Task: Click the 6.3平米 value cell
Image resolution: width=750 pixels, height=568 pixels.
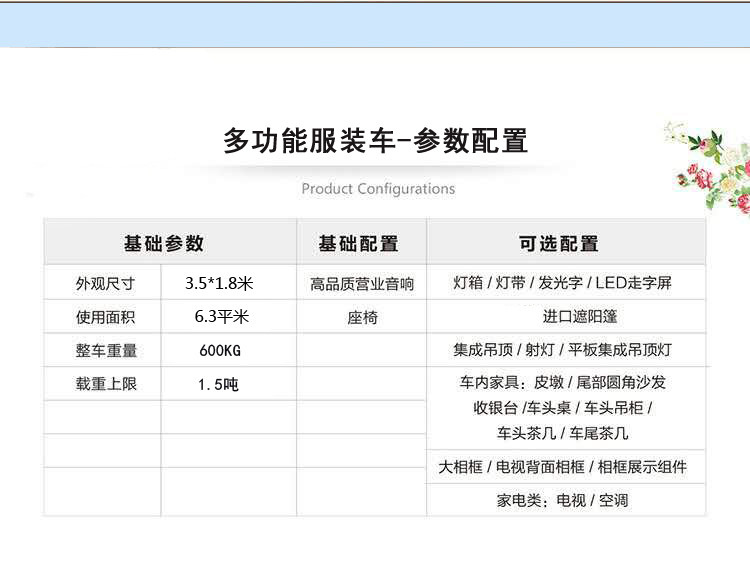Action: [x=229, y=317]
